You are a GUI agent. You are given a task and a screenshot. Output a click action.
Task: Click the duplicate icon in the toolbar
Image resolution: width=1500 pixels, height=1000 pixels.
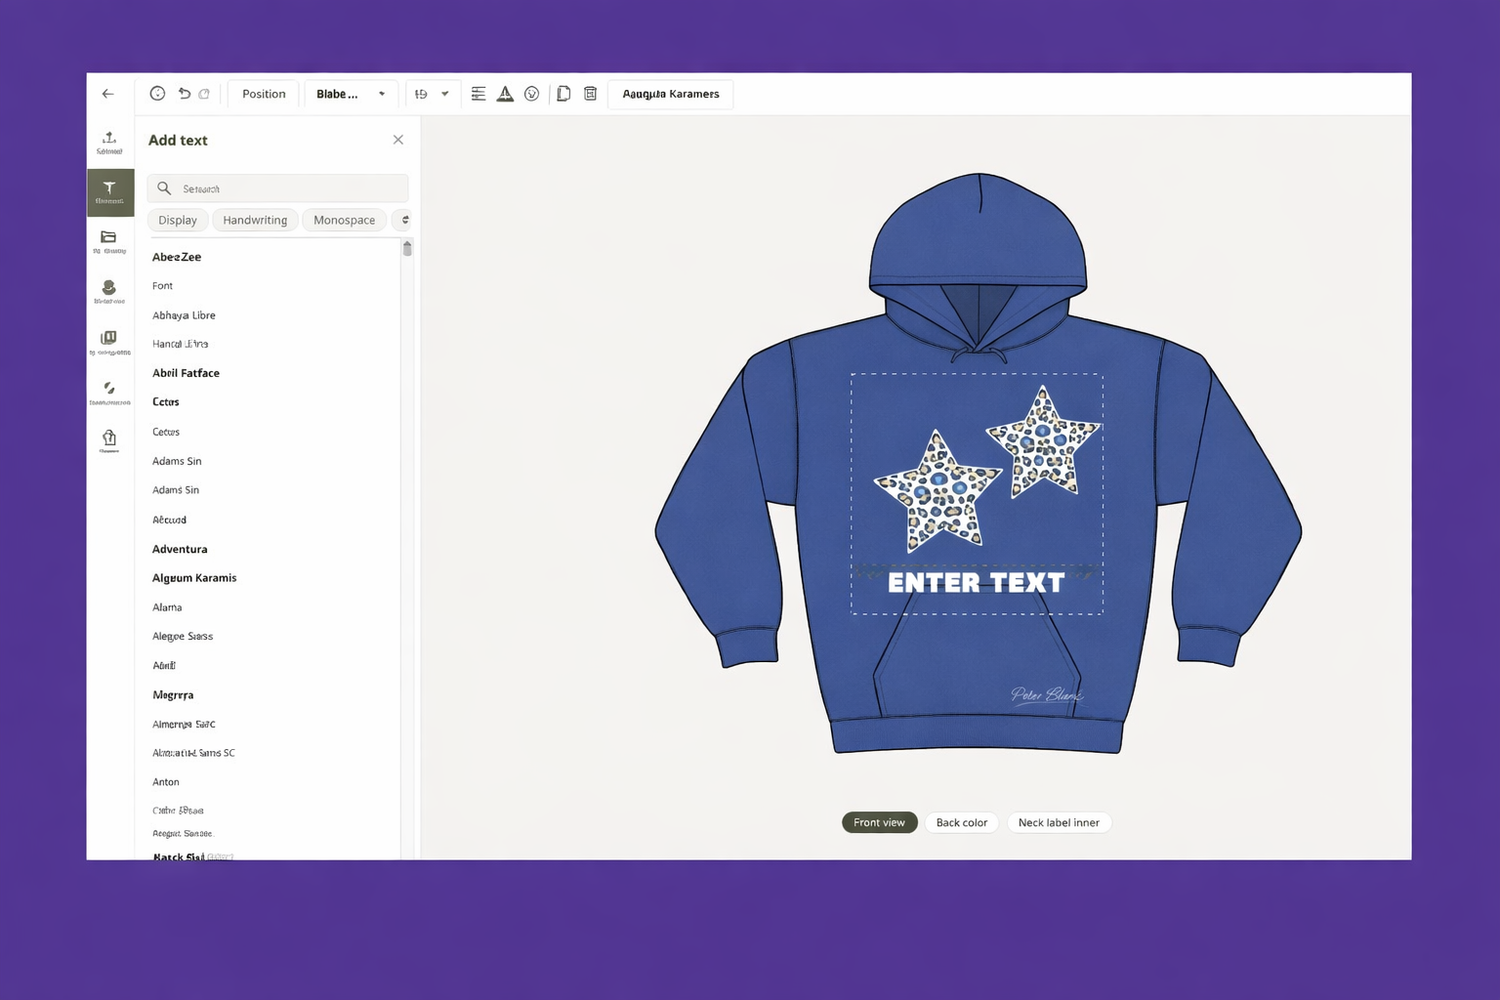click(563, 94)
